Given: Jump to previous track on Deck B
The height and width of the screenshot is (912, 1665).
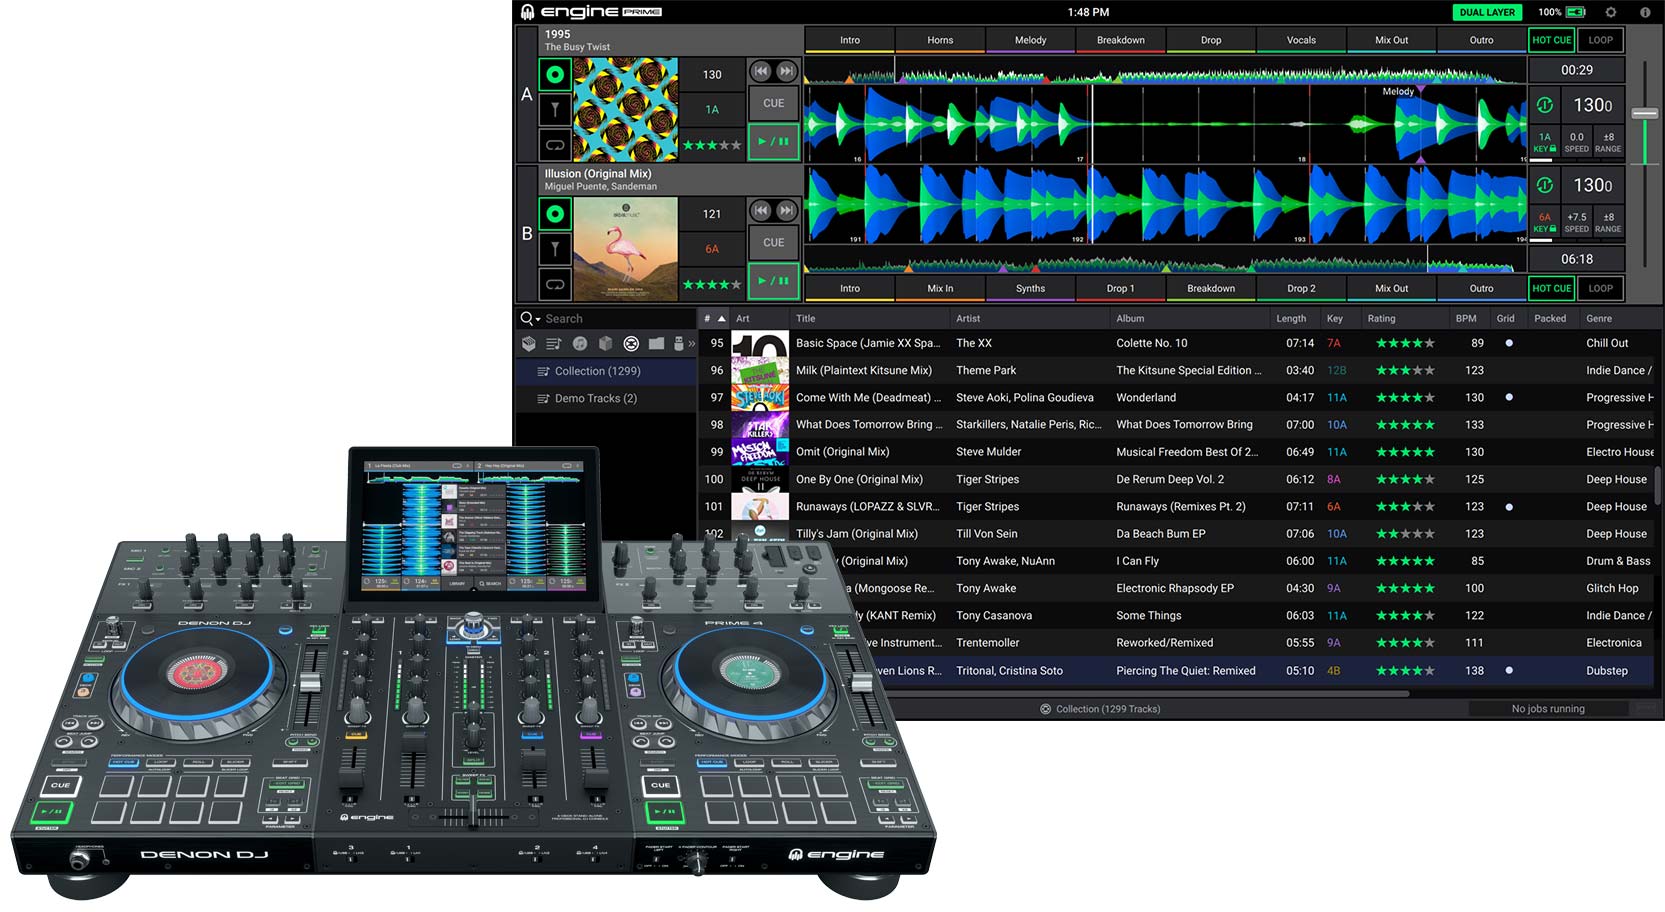Looking at the screenshot, I should [x=761, y=211].
